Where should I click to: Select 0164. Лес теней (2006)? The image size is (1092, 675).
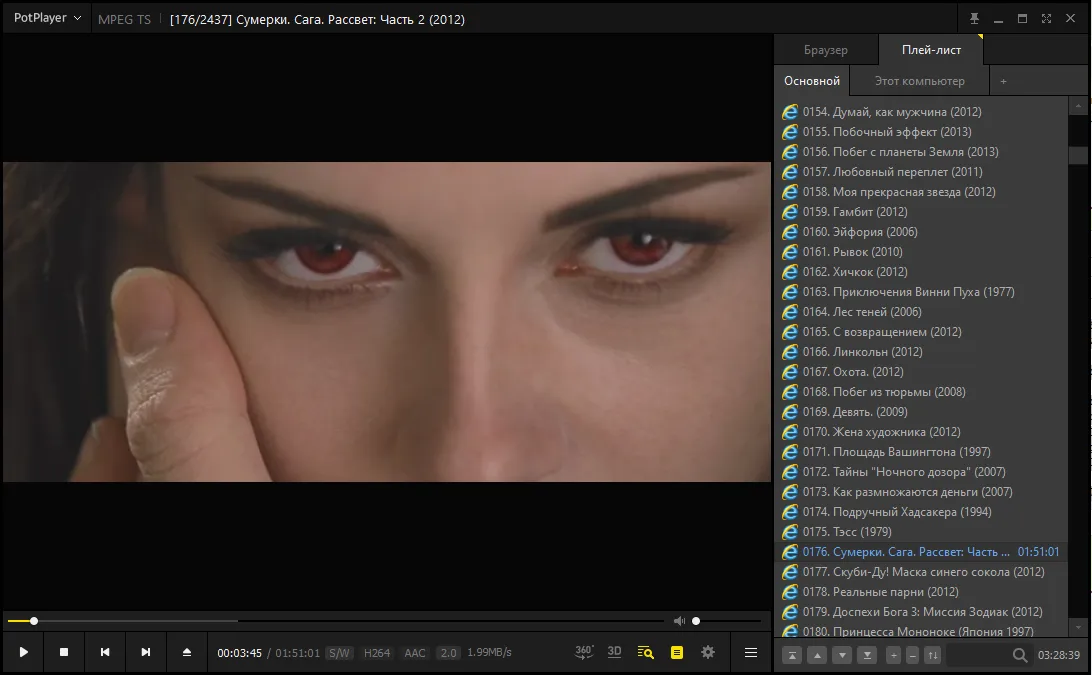coord(920,312)
